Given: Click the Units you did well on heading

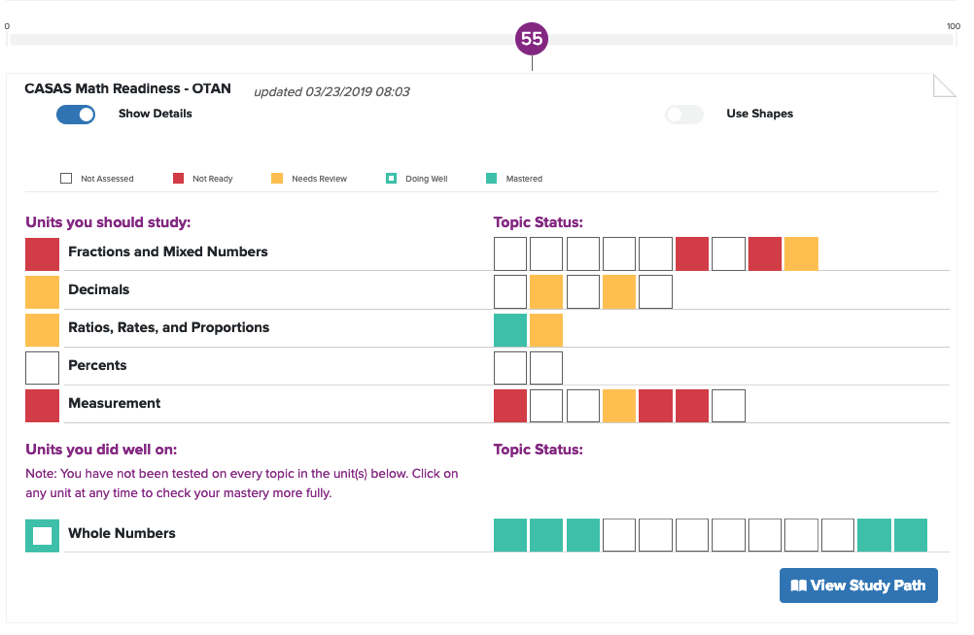Looking at the screenshot, I should coord(101,449).
